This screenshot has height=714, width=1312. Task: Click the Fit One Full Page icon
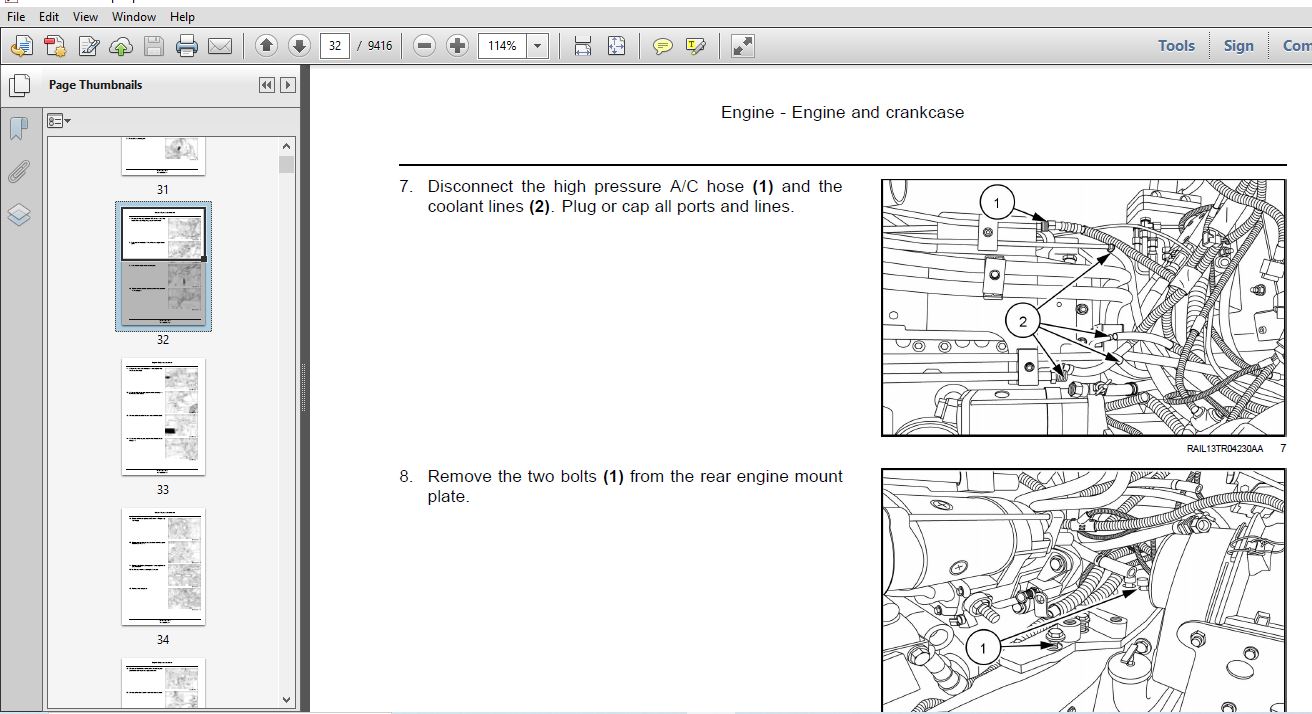pos(616,45)
